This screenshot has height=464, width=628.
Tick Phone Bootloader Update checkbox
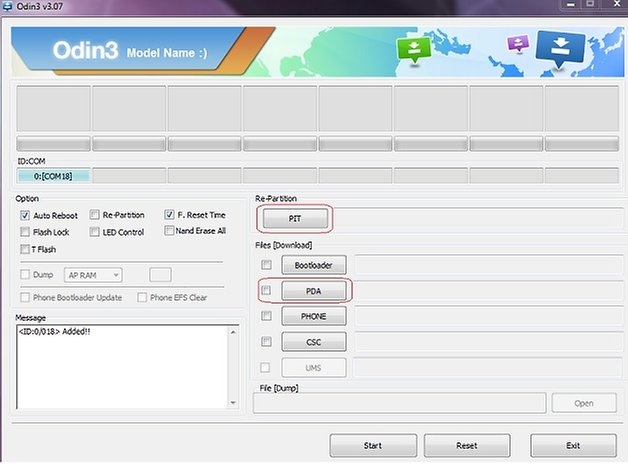(25, 297)
